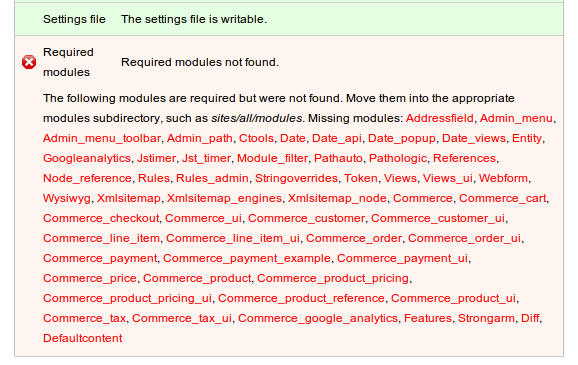This screenshot has width=578, height=365.
Task: Select the Commerce_payment_example module link
Action: coord(247,258)
